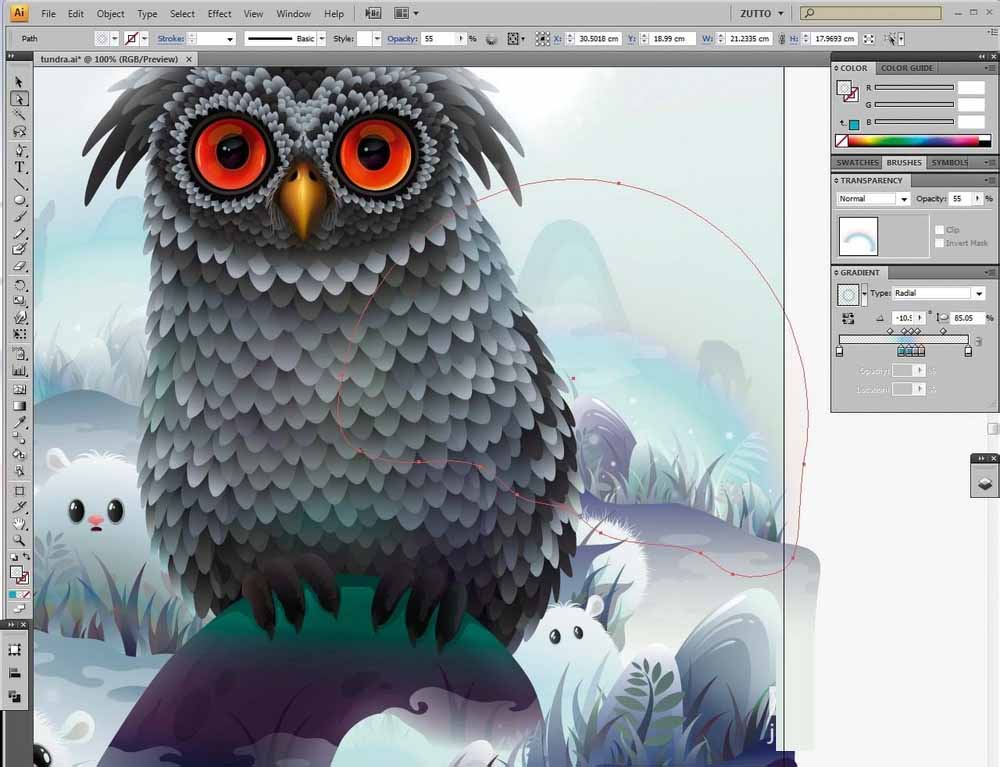
Task: Open the ZUTTO workspace switcher
Action: coord(761,13)
